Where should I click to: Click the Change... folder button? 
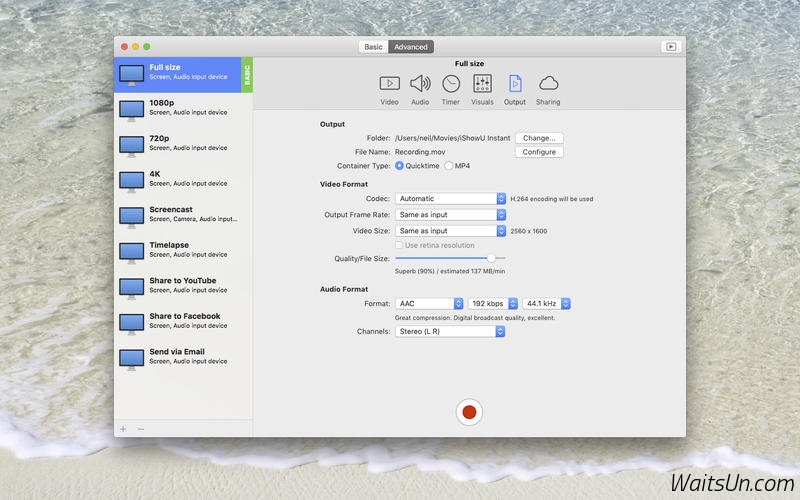[x=539, y=138]
